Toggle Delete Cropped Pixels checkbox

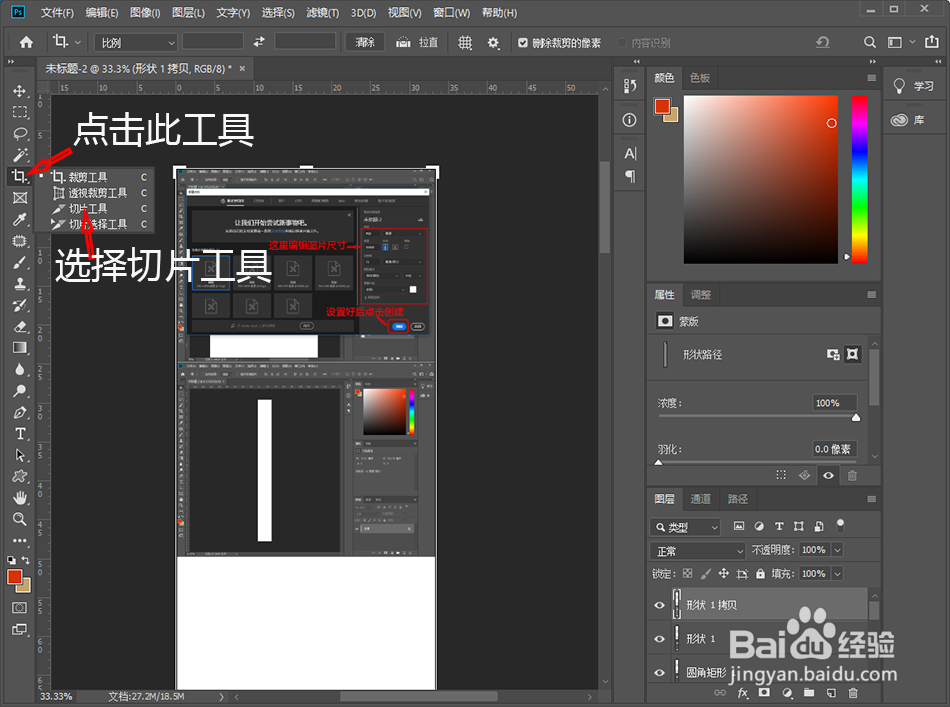523,42
